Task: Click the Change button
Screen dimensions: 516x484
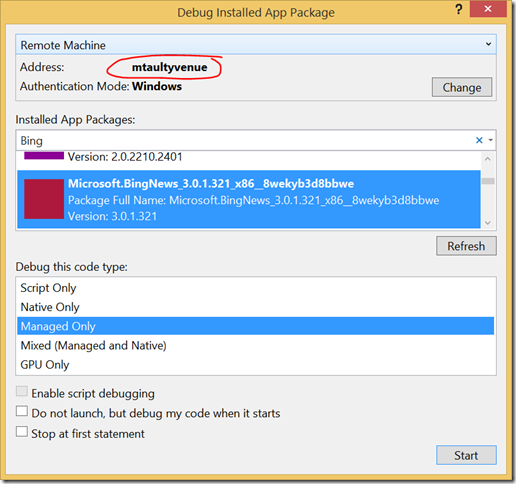Action: [462, 87]
